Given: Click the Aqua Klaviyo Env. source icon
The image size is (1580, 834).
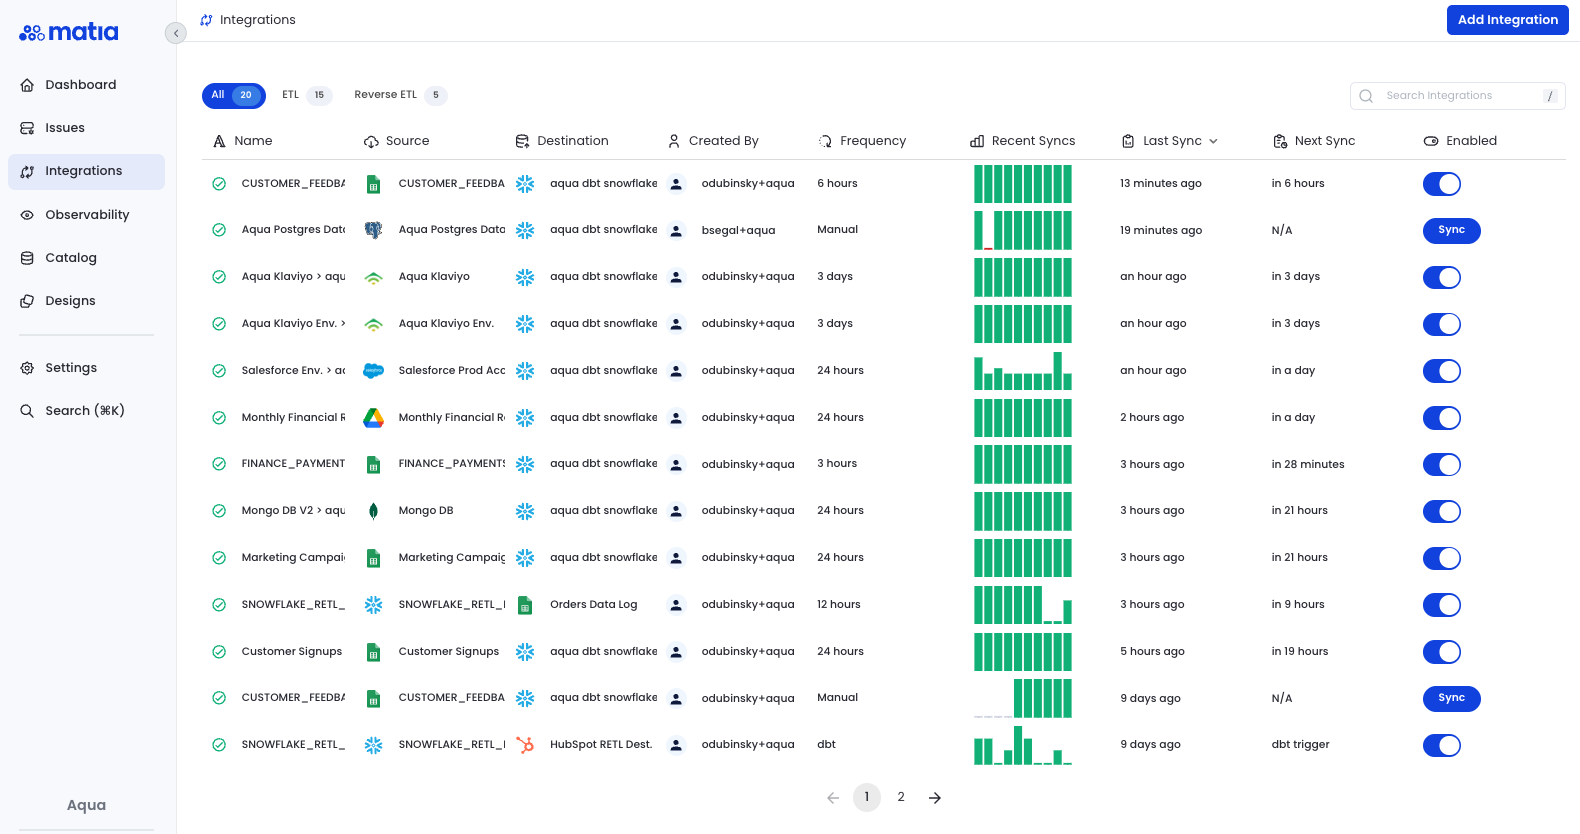Looking at the screenshot, I should 373,324.
